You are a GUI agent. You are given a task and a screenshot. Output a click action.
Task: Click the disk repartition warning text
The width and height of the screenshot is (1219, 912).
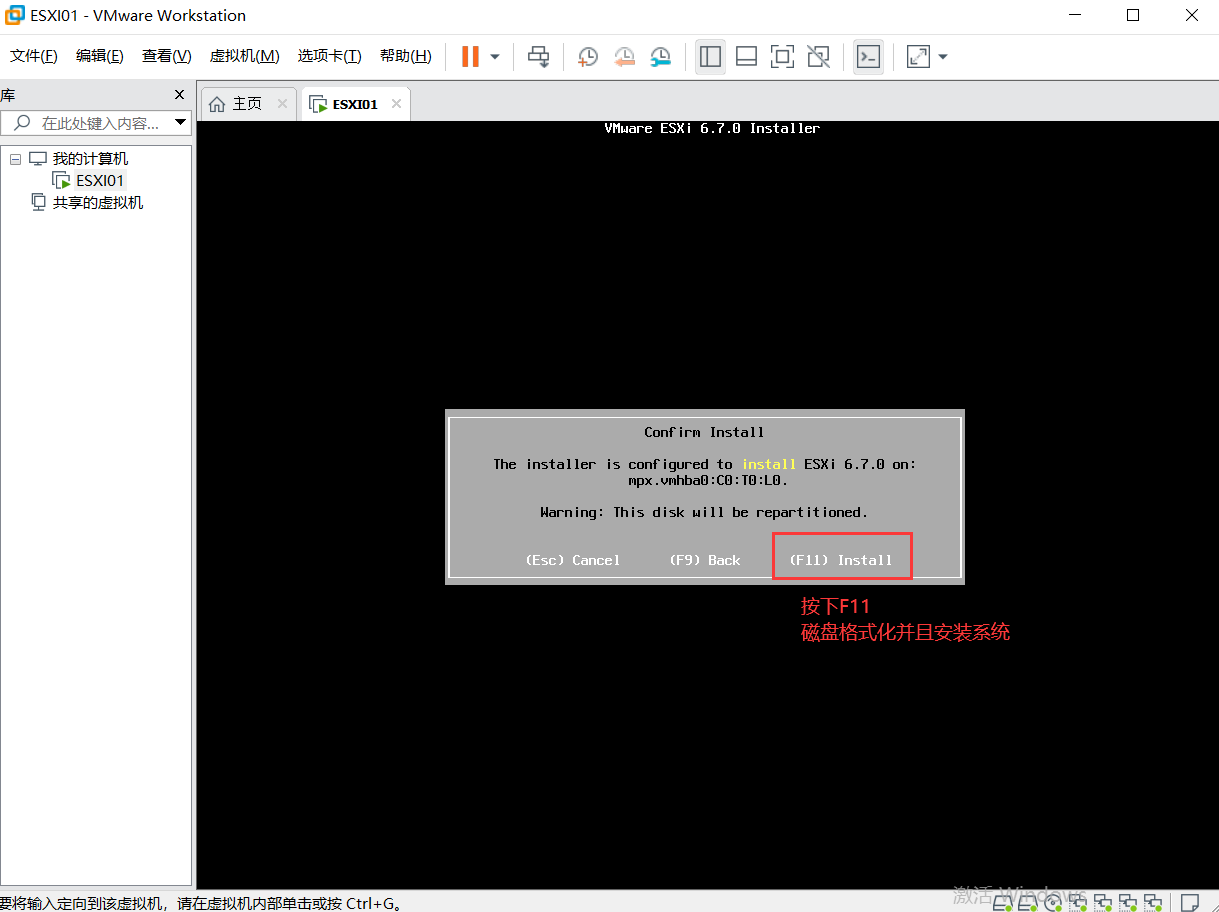click(704, 512)
